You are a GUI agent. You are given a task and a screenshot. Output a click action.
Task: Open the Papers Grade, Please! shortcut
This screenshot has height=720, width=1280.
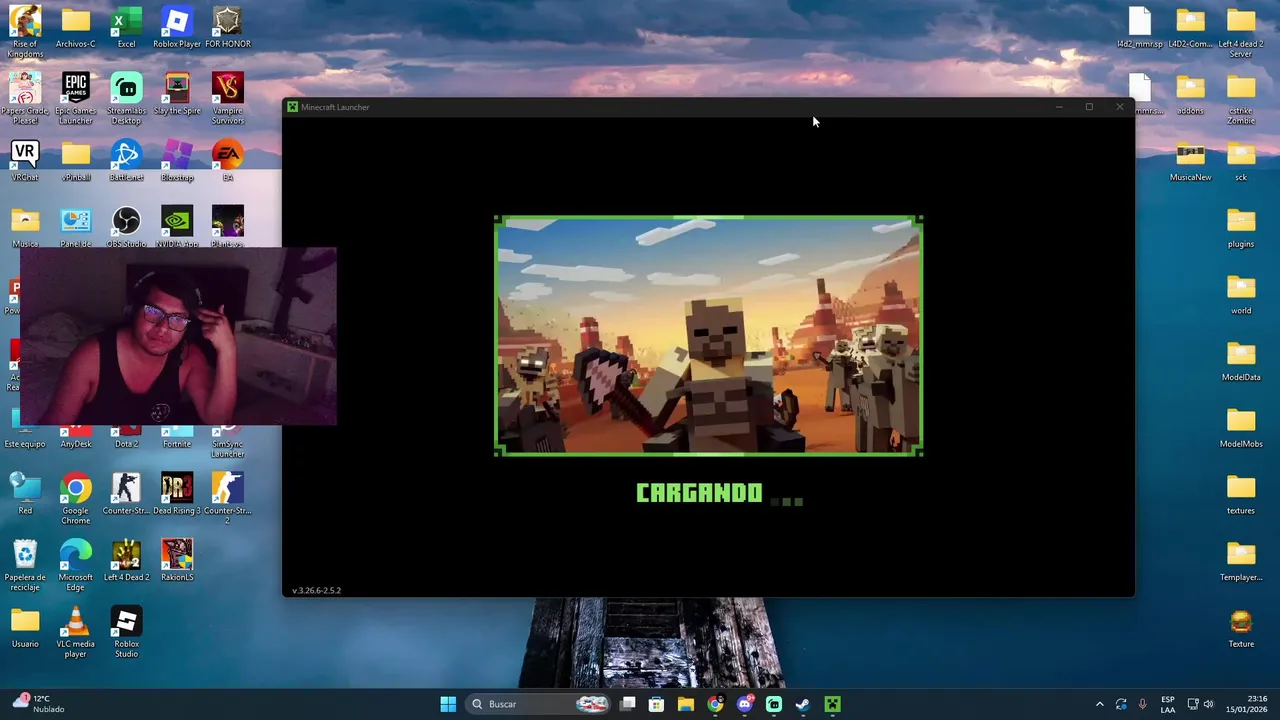(25, 97)
